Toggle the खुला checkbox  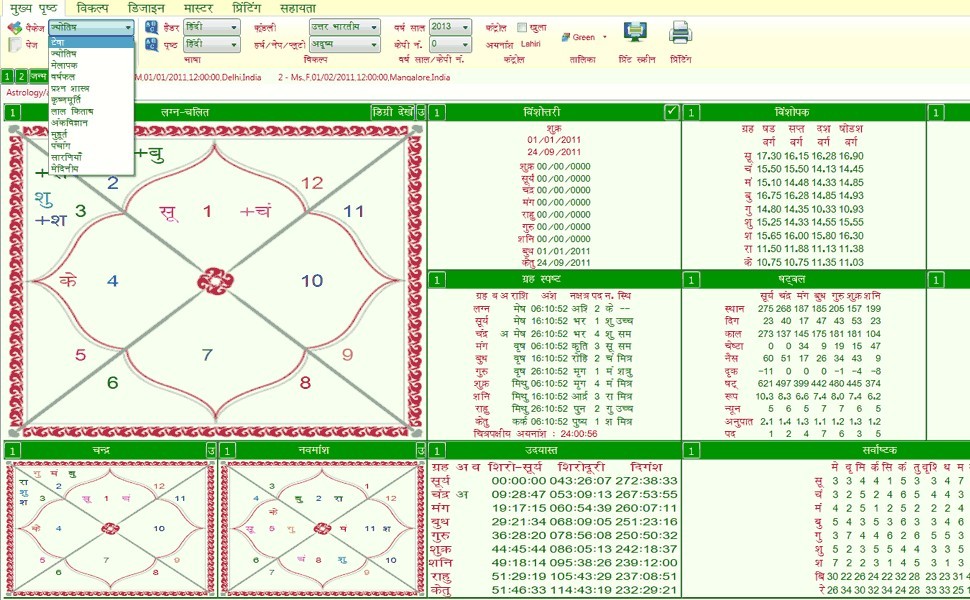(521, 27)
